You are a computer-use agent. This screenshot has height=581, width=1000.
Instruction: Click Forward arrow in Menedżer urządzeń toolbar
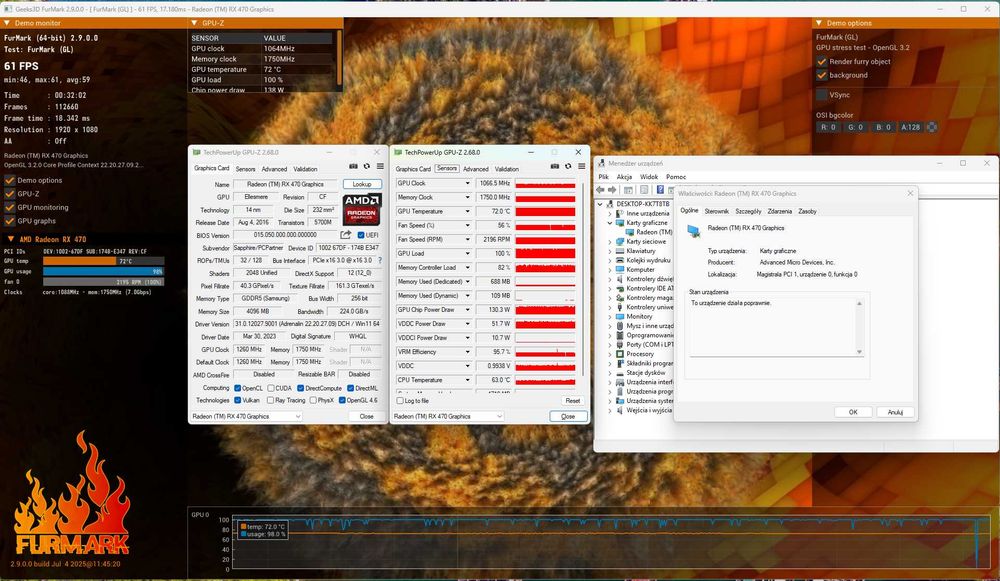click(612, 190)
